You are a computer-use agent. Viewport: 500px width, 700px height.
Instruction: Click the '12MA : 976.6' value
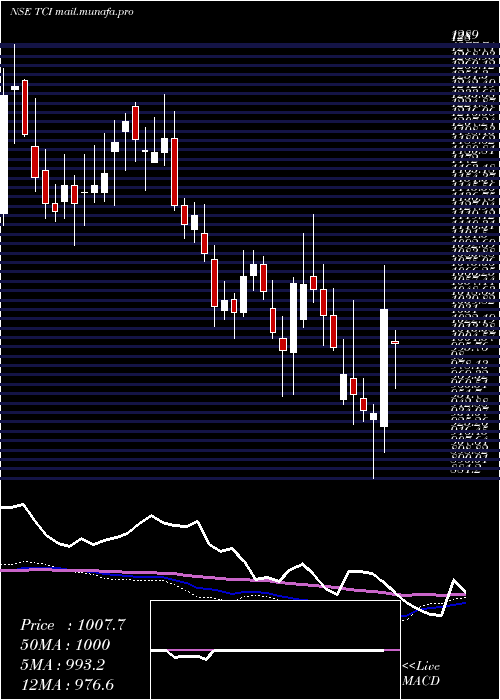tap(69, 685)
